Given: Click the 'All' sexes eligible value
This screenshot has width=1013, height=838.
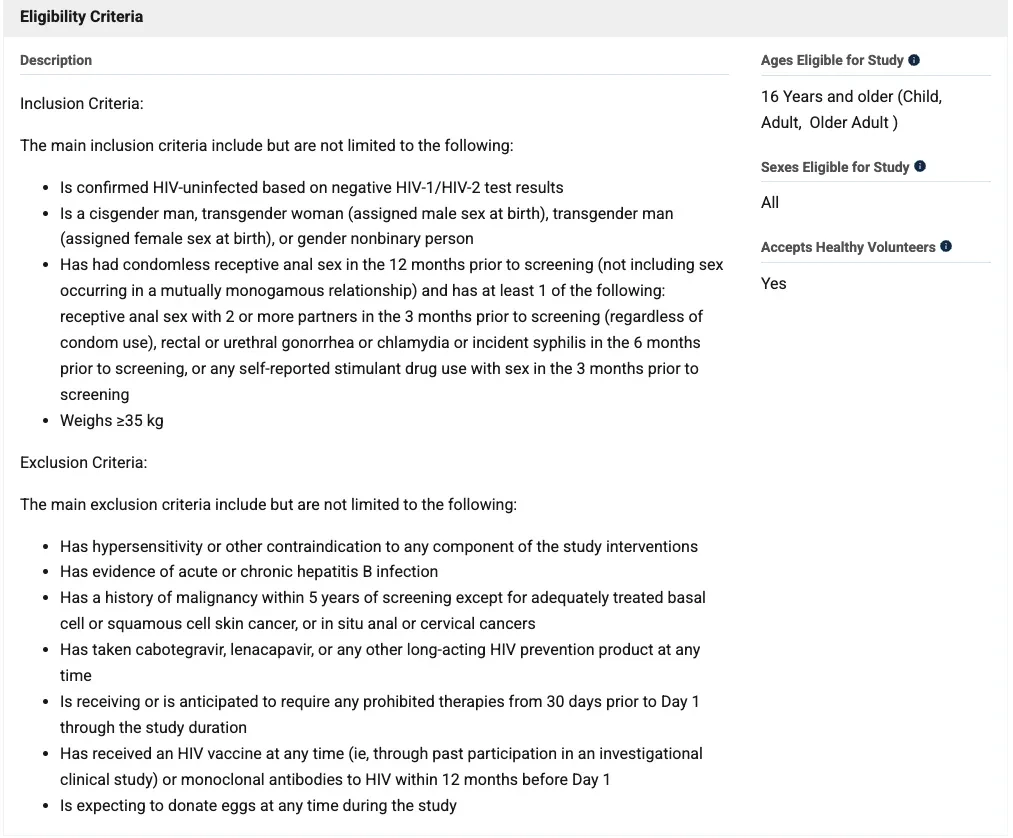Looking at the screenshot, I should pos(770,202).
